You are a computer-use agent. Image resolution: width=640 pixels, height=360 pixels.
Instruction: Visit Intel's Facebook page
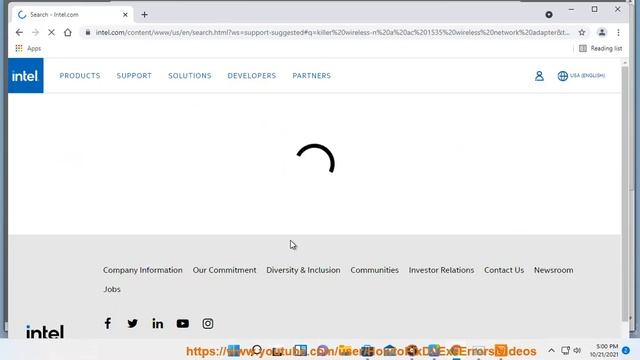coord(107,323)
